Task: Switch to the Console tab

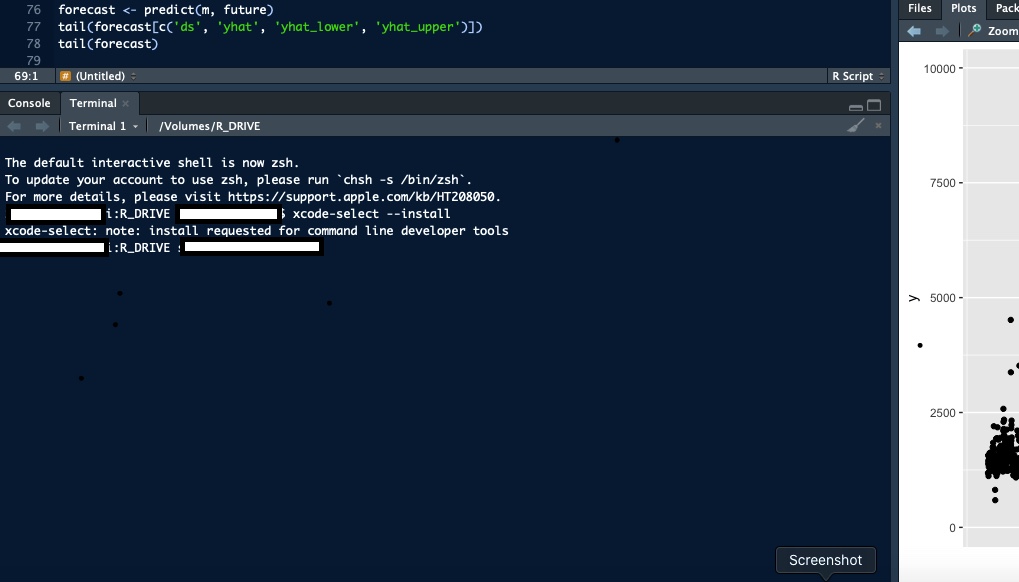Action: [29, 103]
